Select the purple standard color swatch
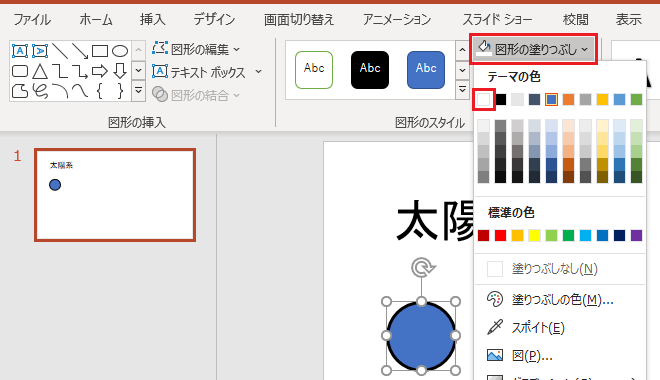This screenshot has height=380, width=660. 636,235
